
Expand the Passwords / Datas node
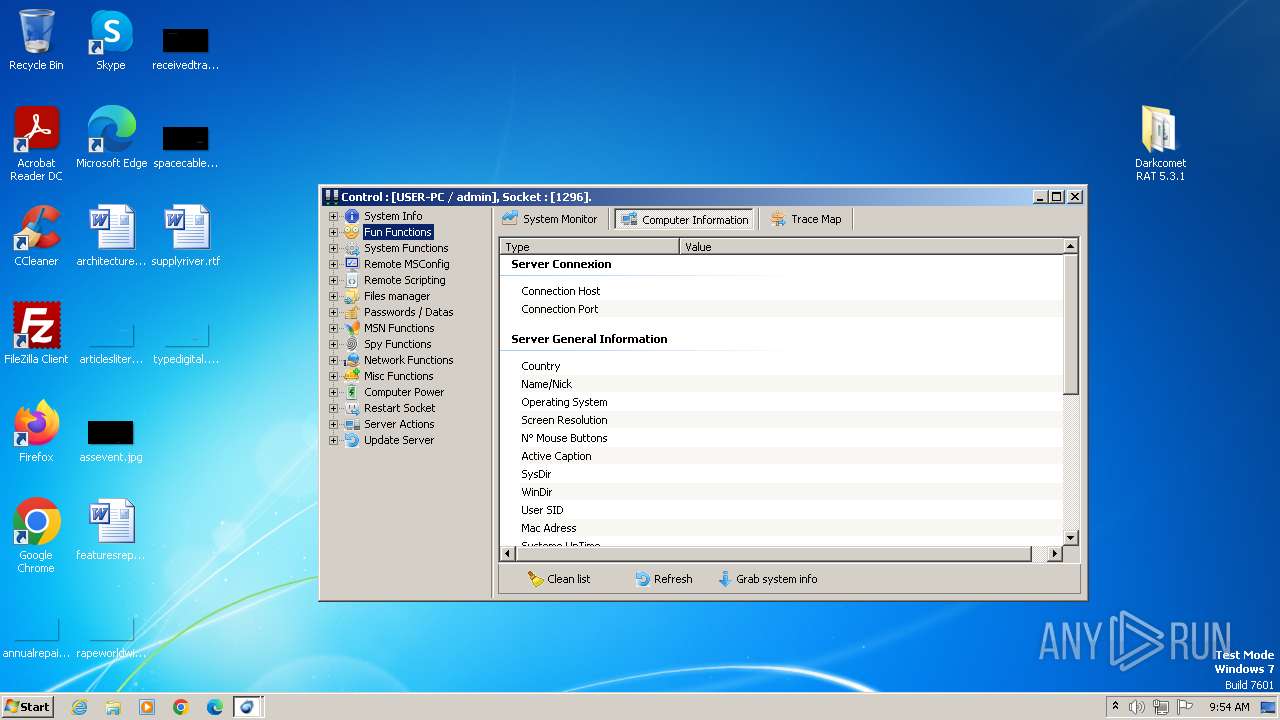coord(334,312)
